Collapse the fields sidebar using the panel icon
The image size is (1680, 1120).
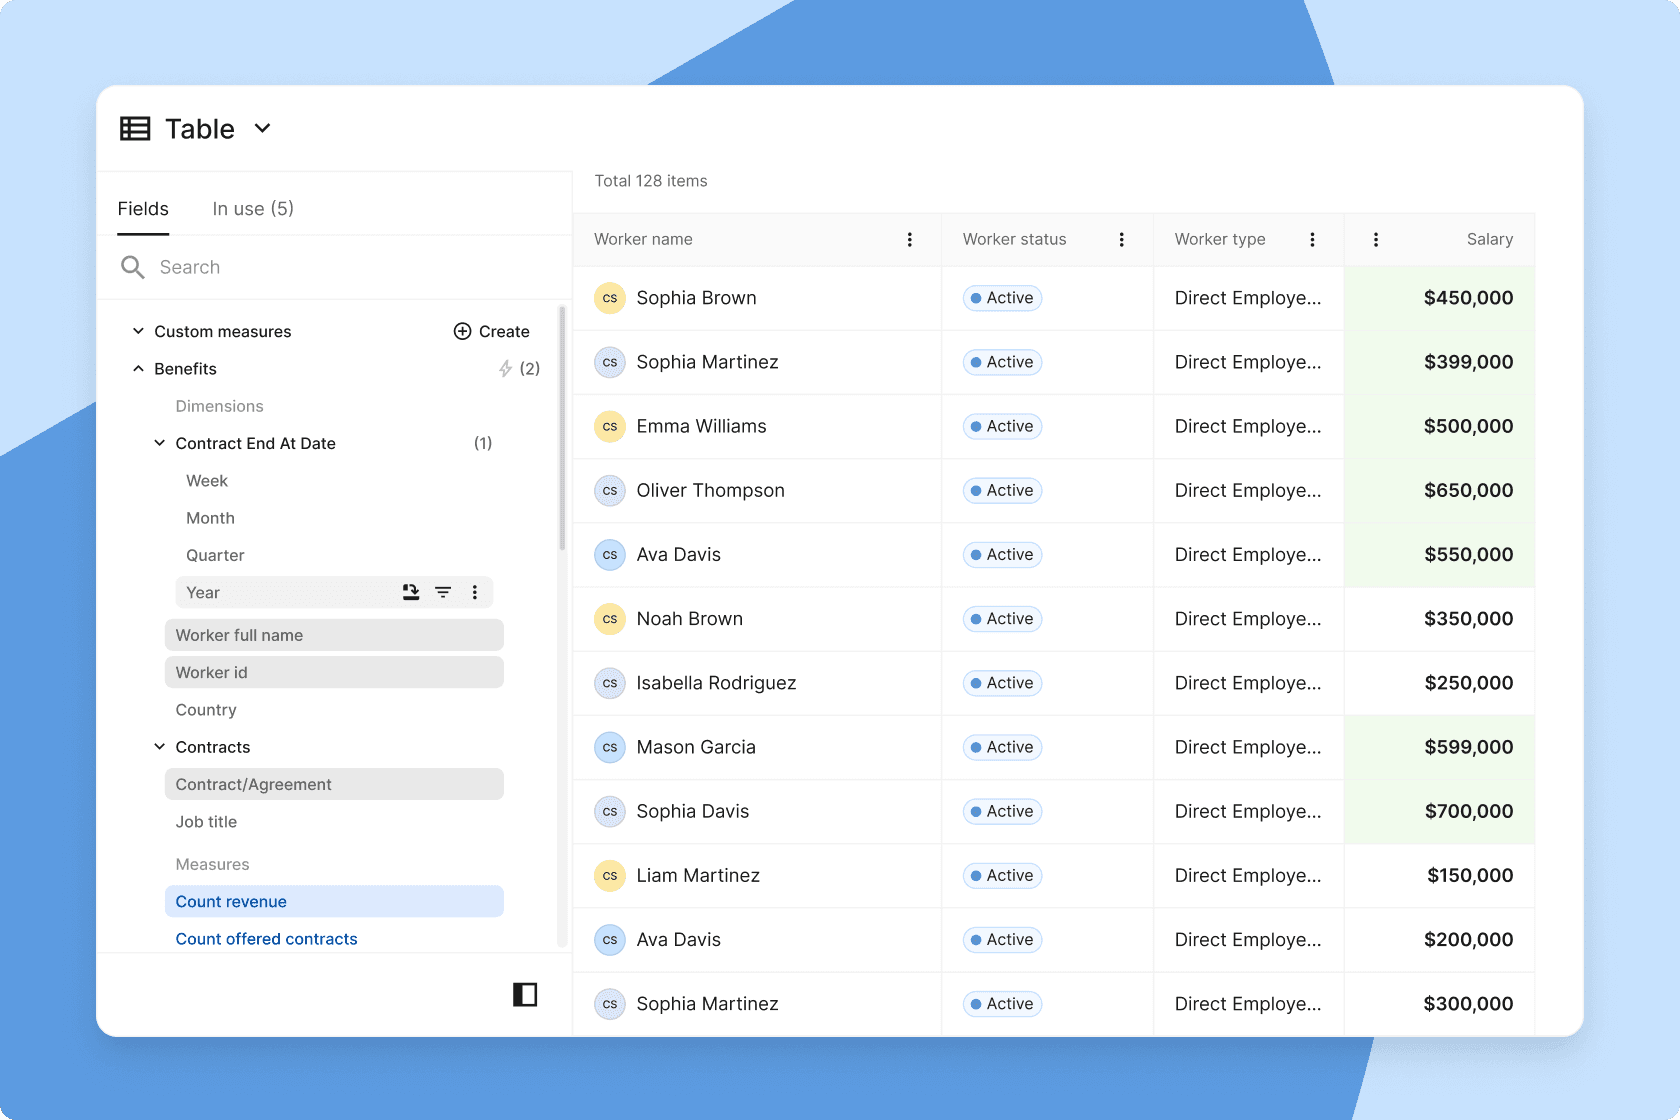[525, 995]
